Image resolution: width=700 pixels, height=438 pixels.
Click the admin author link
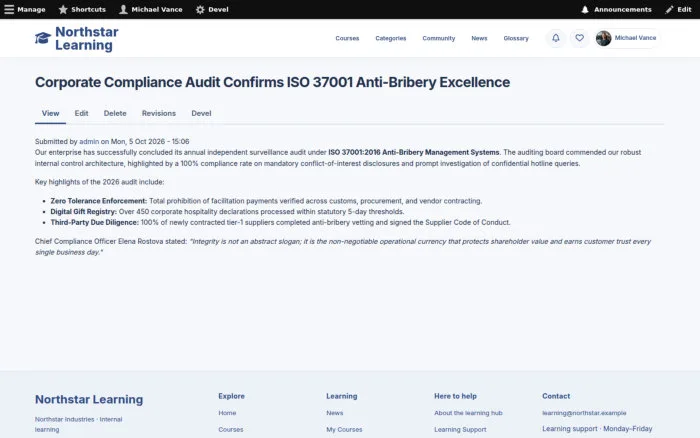[89, 142]
